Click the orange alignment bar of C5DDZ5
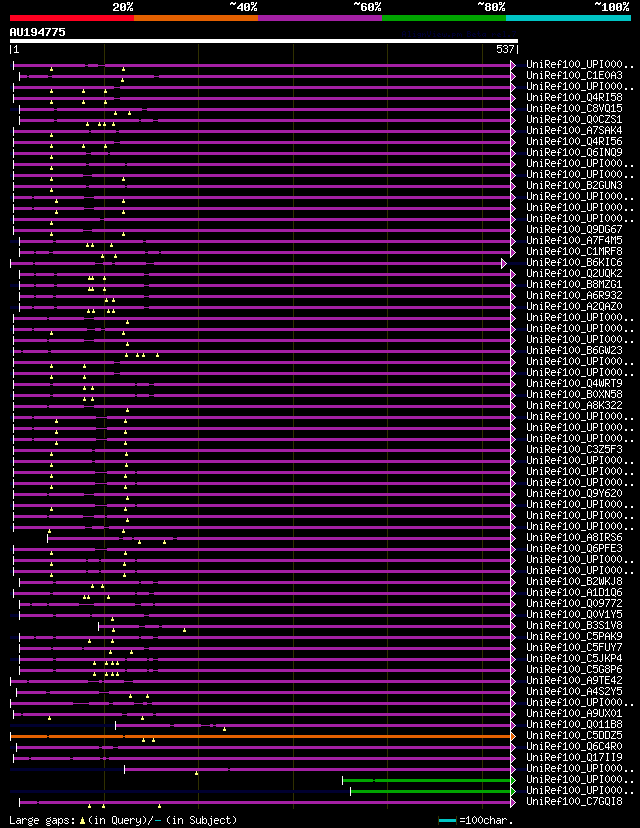Image resolution: width=640 pixels, height=828 pixels. click(x=261, y=736)
